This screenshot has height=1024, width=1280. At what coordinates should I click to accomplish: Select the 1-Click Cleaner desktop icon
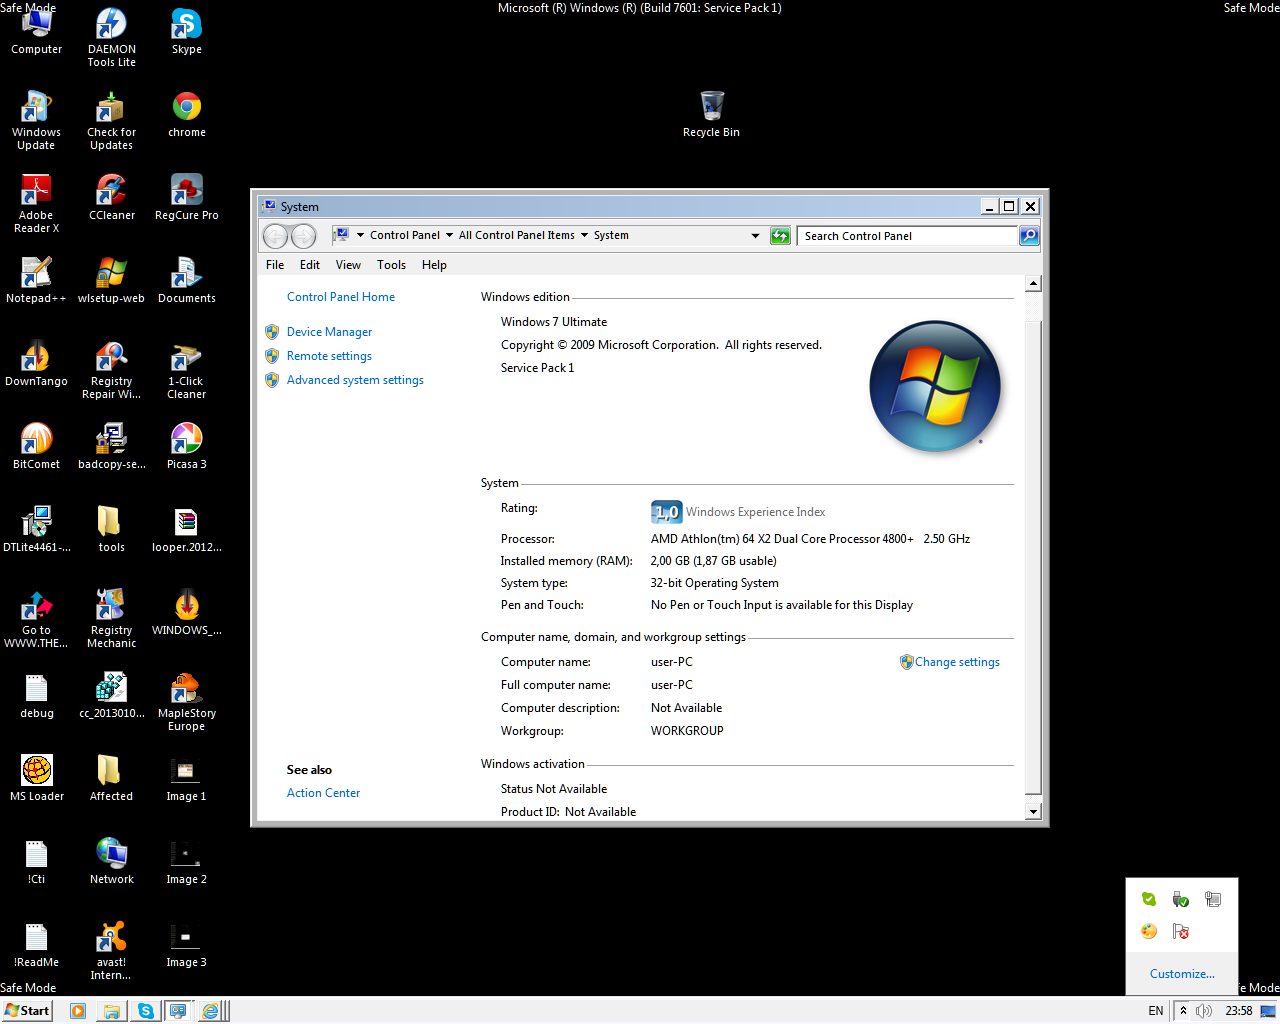click(186, 369)
